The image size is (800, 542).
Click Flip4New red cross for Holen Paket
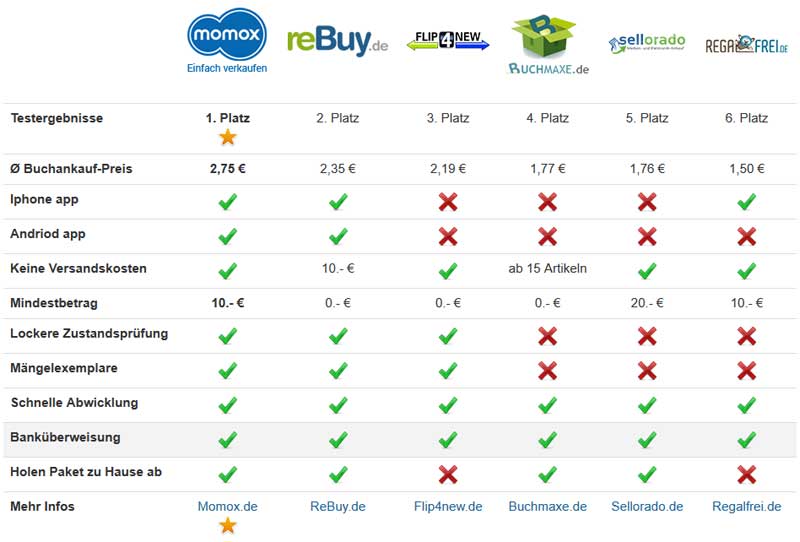[x=448, y=475]
